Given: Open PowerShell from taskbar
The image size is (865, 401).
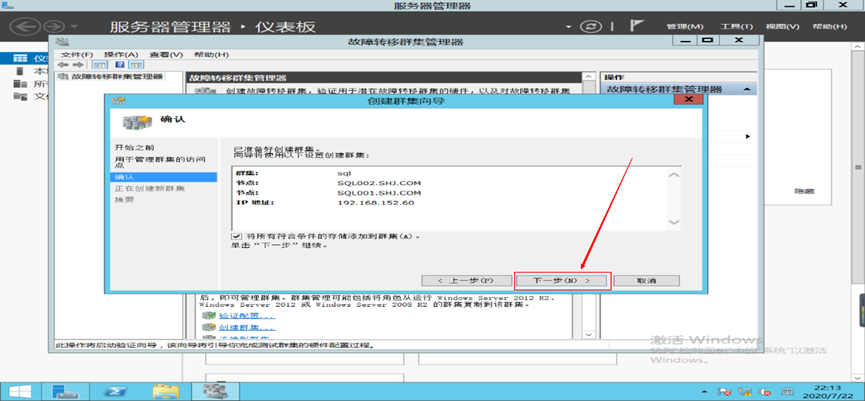Looking at the screenshot, I should pos(116,391).
